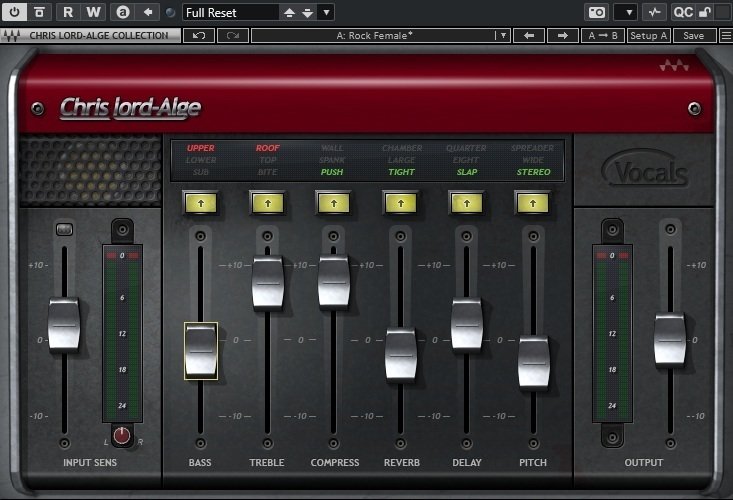Click the Delay fader handle

click(467, 325)
